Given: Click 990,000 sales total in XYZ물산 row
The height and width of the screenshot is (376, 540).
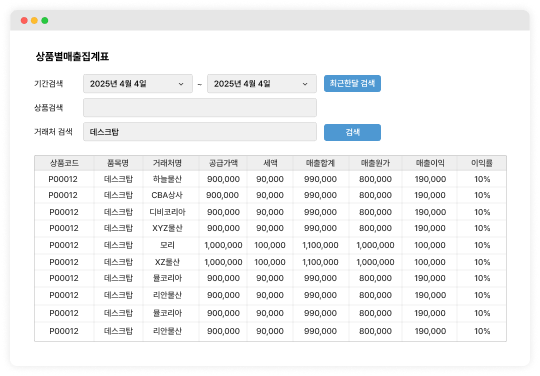Looking at the screenshot, I should 320,228.
